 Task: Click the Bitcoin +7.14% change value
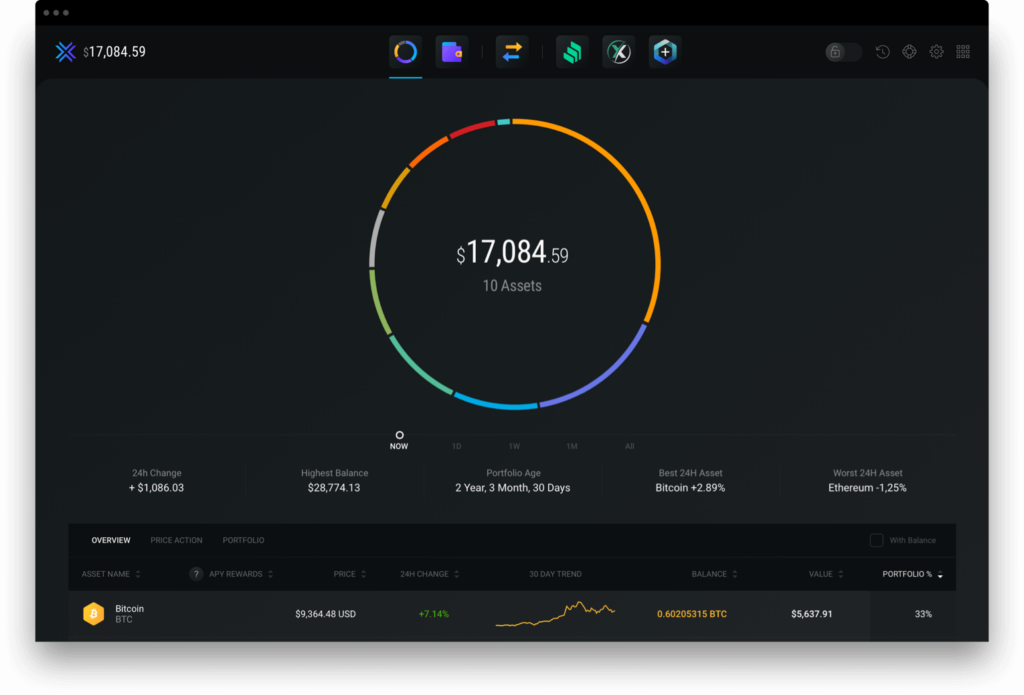[434, 613]
